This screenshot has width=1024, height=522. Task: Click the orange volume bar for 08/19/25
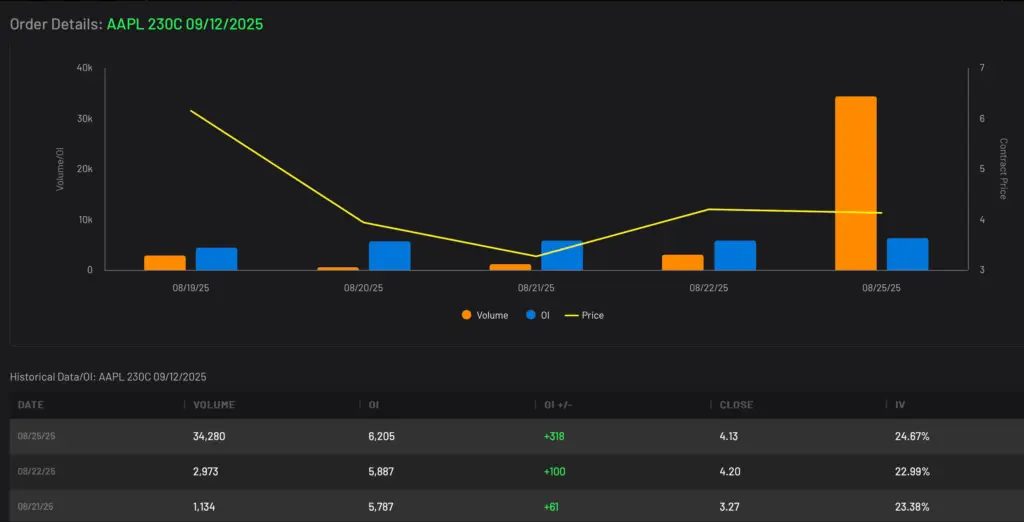coord(165,263)
